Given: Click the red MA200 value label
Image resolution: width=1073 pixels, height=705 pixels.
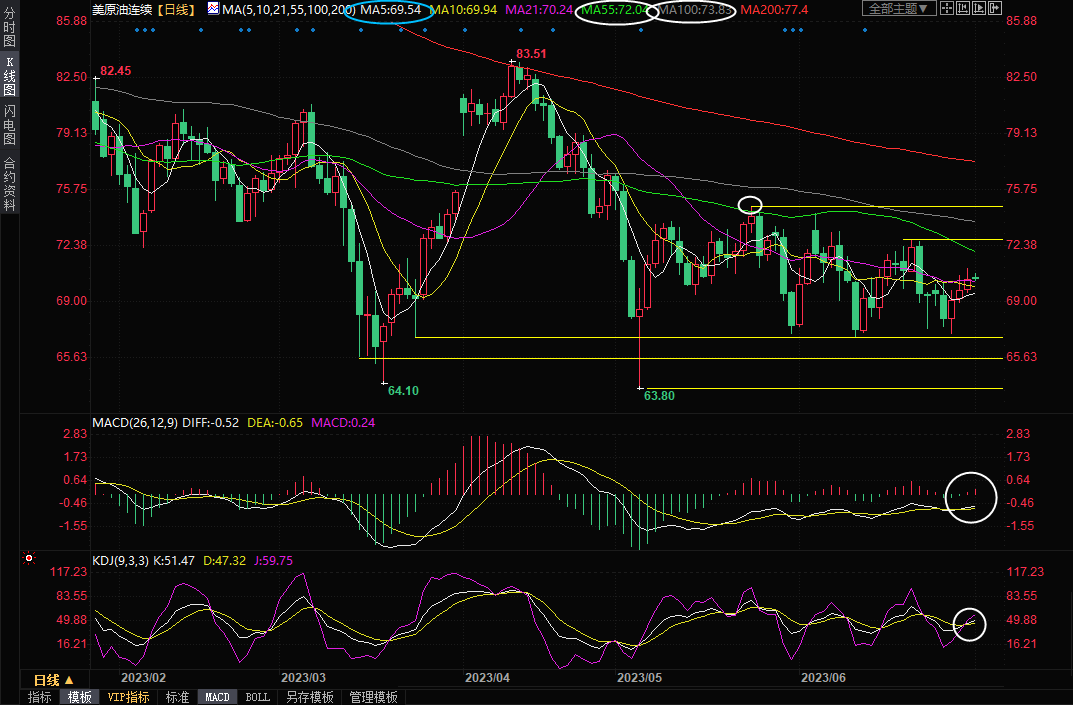Looking at the screenshot, I should point(775,9).
